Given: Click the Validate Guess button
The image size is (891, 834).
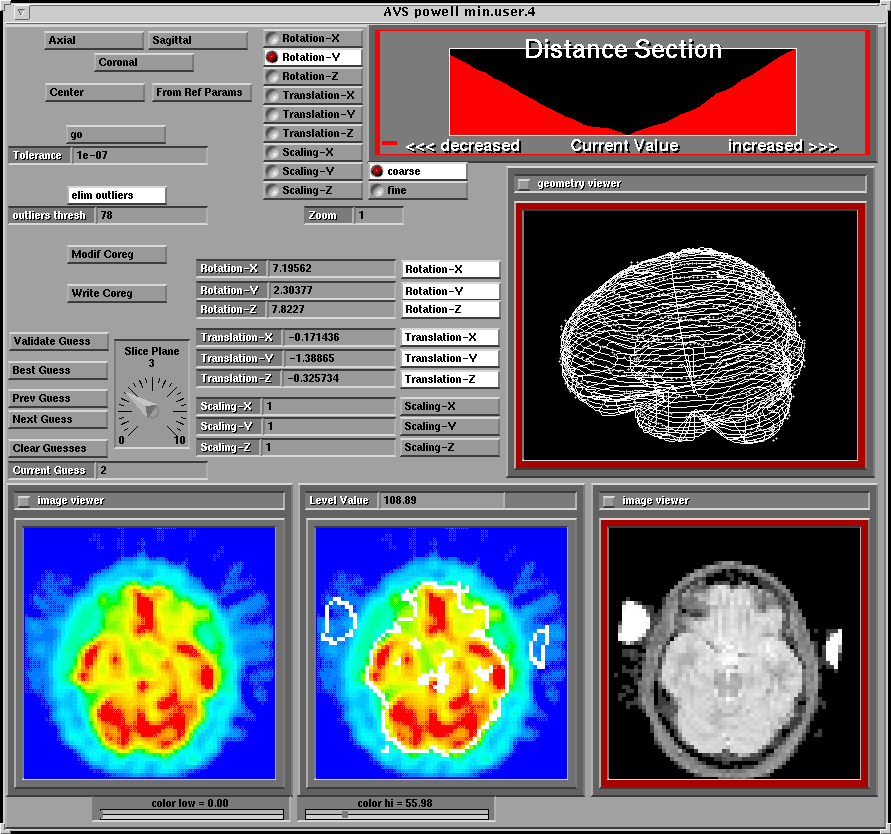Looking at the screenshot, I should pyautogui.click(x=58, y=342).
